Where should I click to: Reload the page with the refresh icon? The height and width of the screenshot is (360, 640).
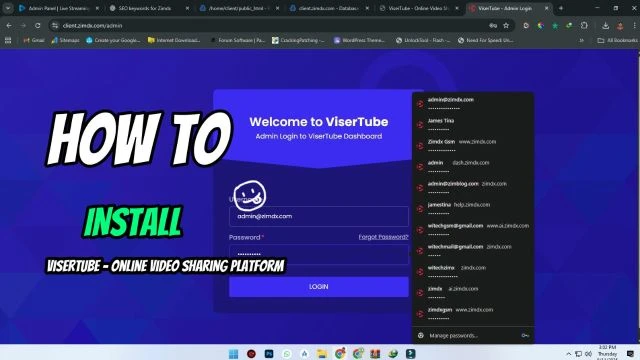pyautogui.click(x=38, y=25)
